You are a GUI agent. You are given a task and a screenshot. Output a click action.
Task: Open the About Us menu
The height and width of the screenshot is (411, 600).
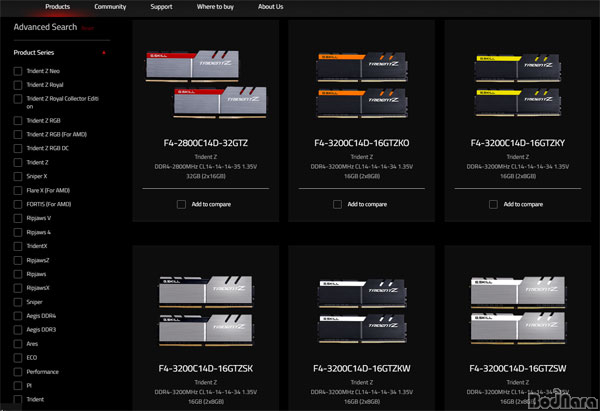click(x=271, y=7)
